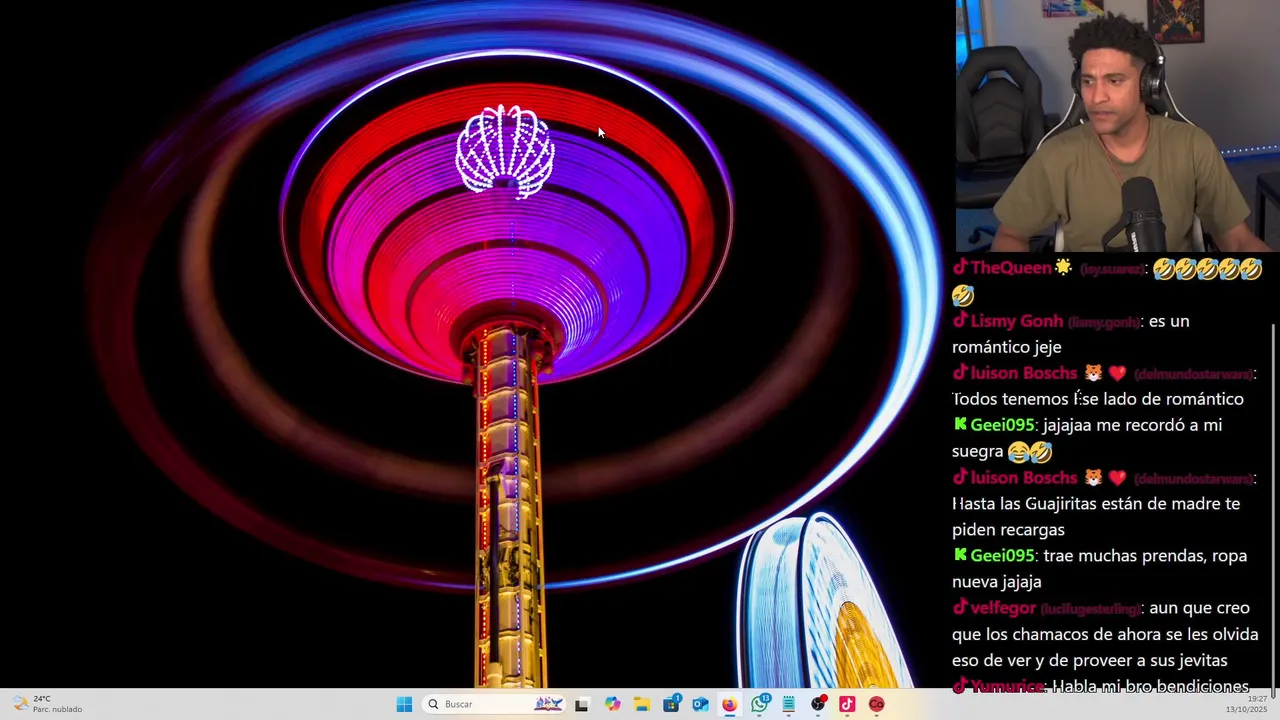
Task: Open OBS Studio from the taskbar
Action: point(818,704)
